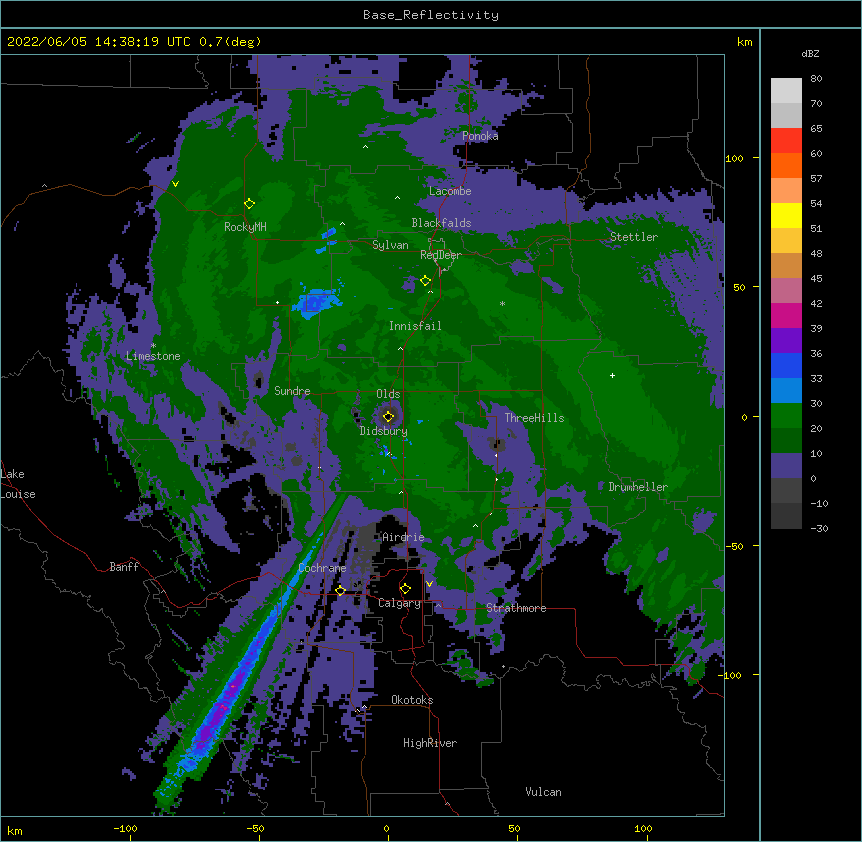
Task: Click the yellow diamond marker at Olds
Action: [389, 416]
